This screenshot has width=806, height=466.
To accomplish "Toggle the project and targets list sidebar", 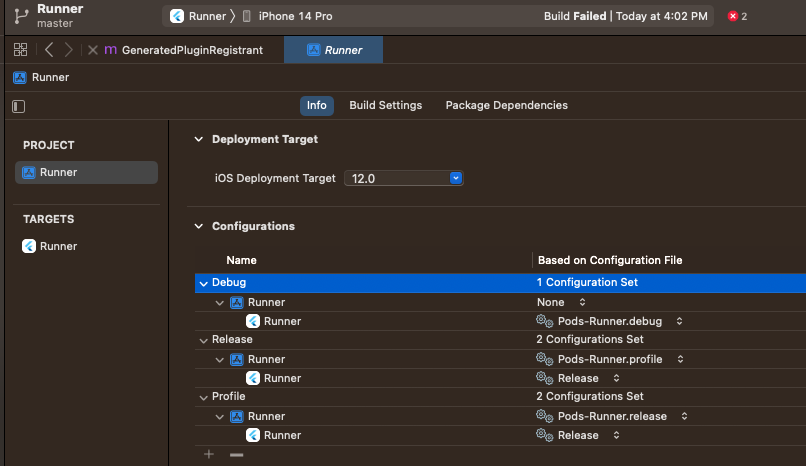I will 19,106.
